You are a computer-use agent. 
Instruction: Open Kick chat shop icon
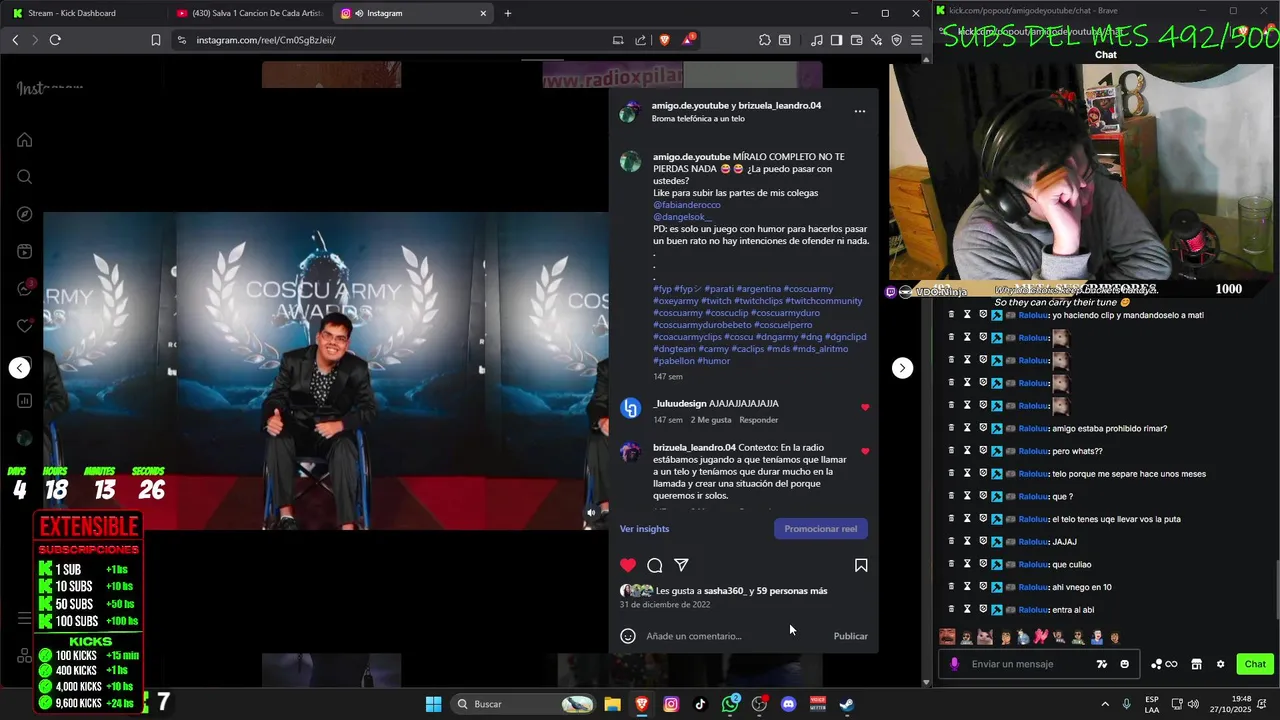(1196, 664)
